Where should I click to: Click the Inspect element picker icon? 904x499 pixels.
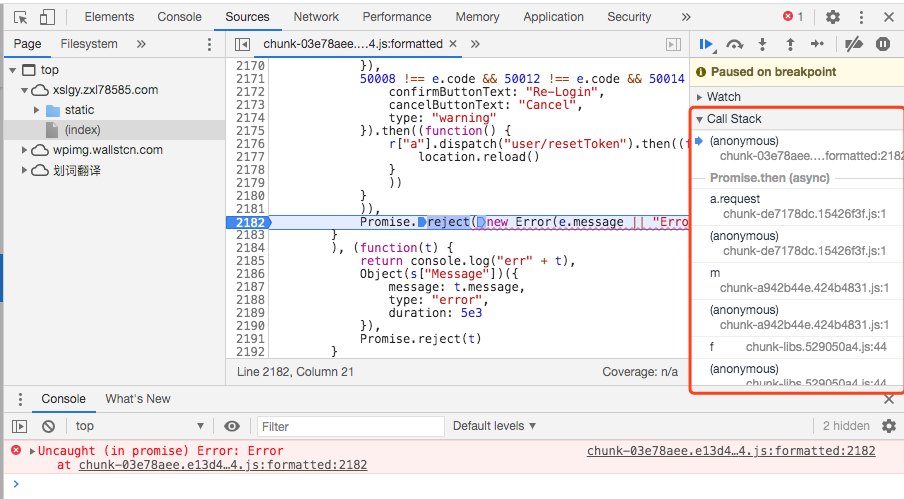coord(21,17)
